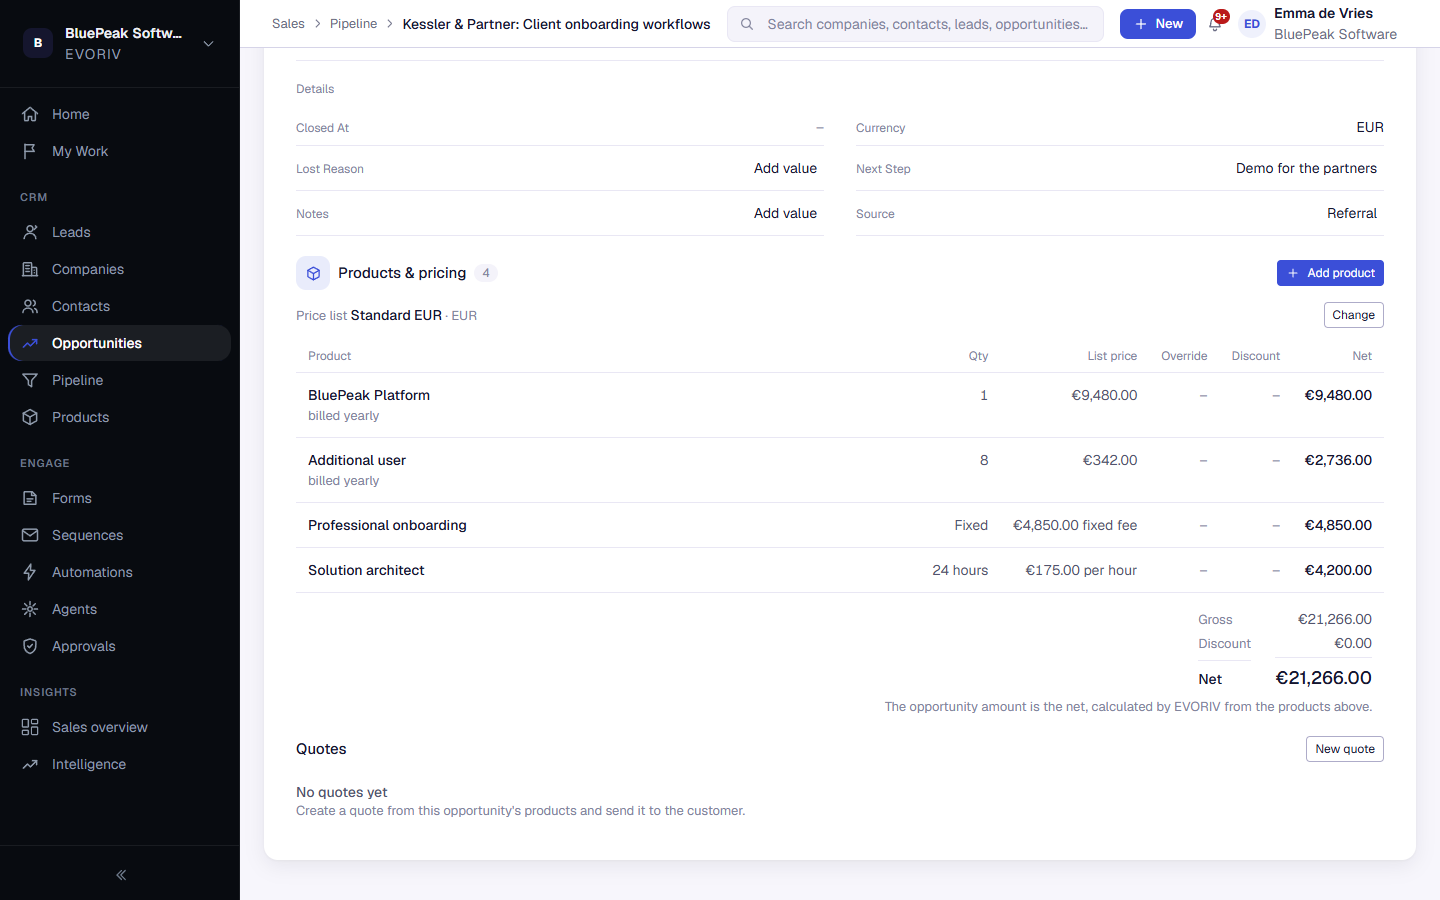Viewport: 1440px width, 900px height.
Task: Click the Intelligence trend icon
Action: tap(30, 764)
